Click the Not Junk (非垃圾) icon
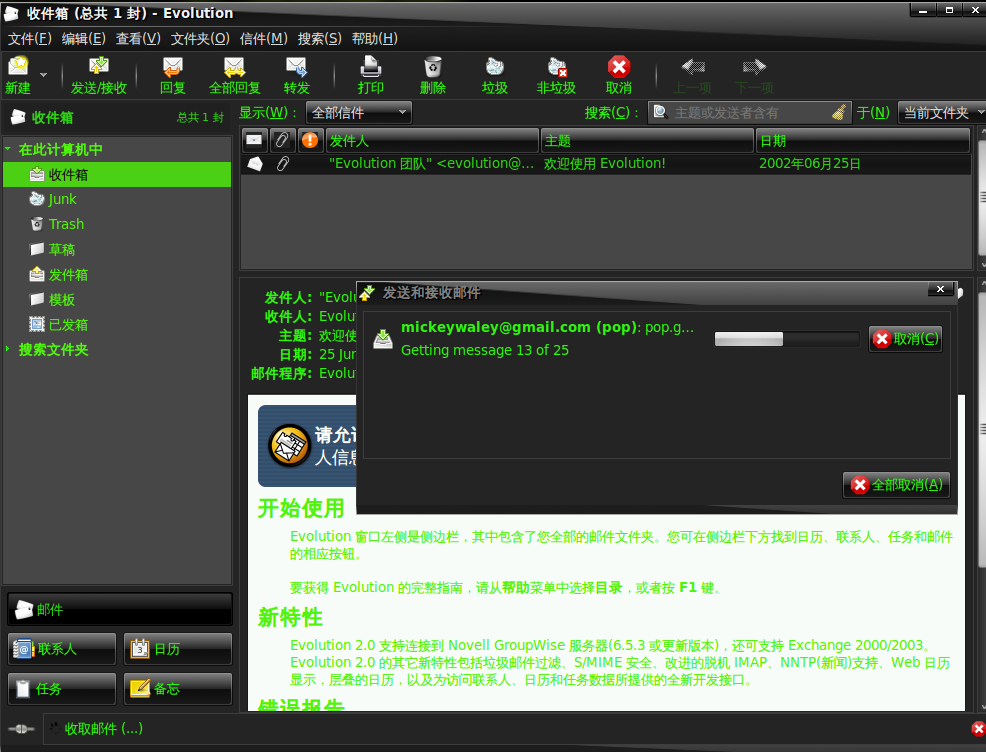The height and width of the screenshot is (752, 986). point(557,66)
